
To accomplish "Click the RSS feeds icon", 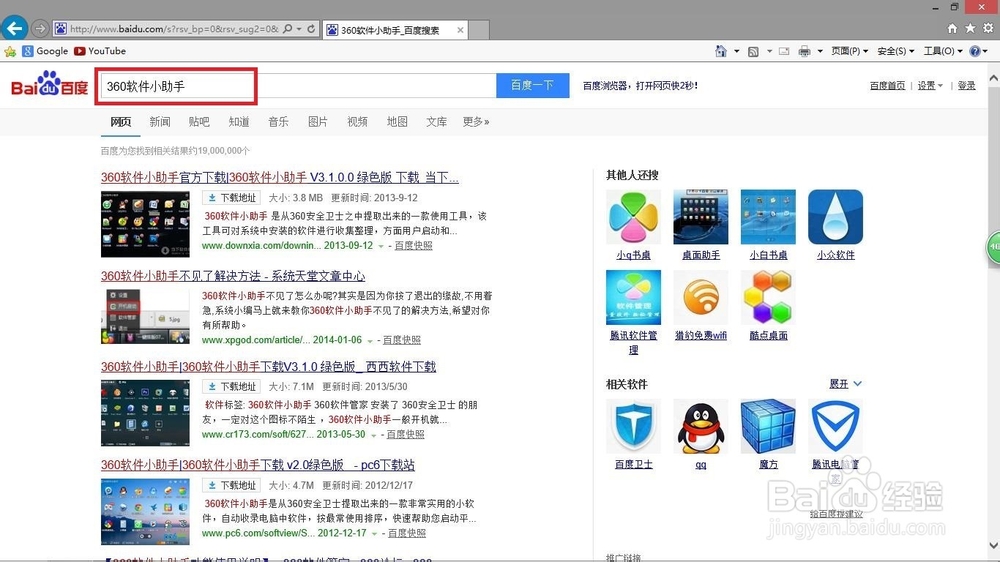I will pyautogui.click(x=753, y=51).
